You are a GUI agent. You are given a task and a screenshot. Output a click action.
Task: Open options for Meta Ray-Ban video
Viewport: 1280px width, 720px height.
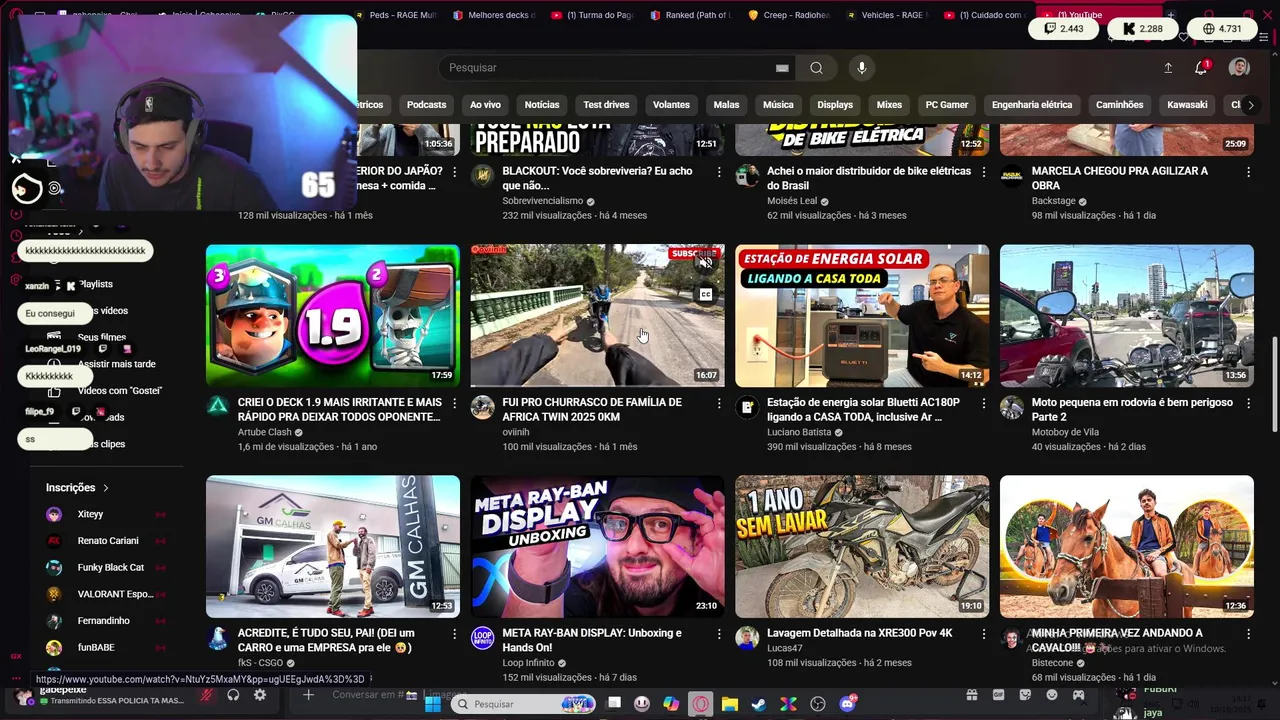[719, 634]
